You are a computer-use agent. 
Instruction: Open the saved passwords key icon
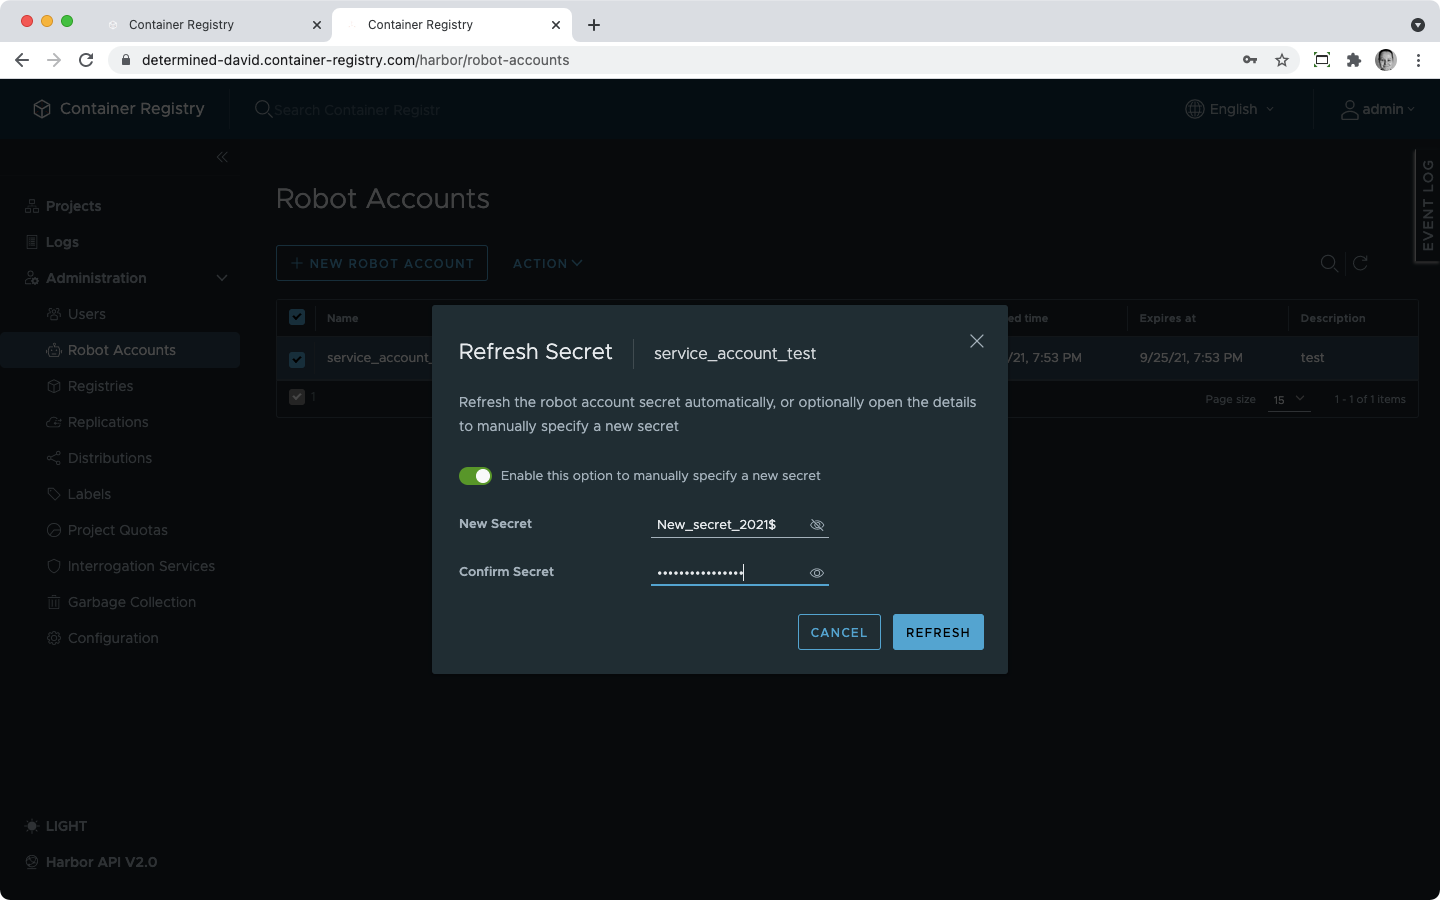tap(1250, 60)
